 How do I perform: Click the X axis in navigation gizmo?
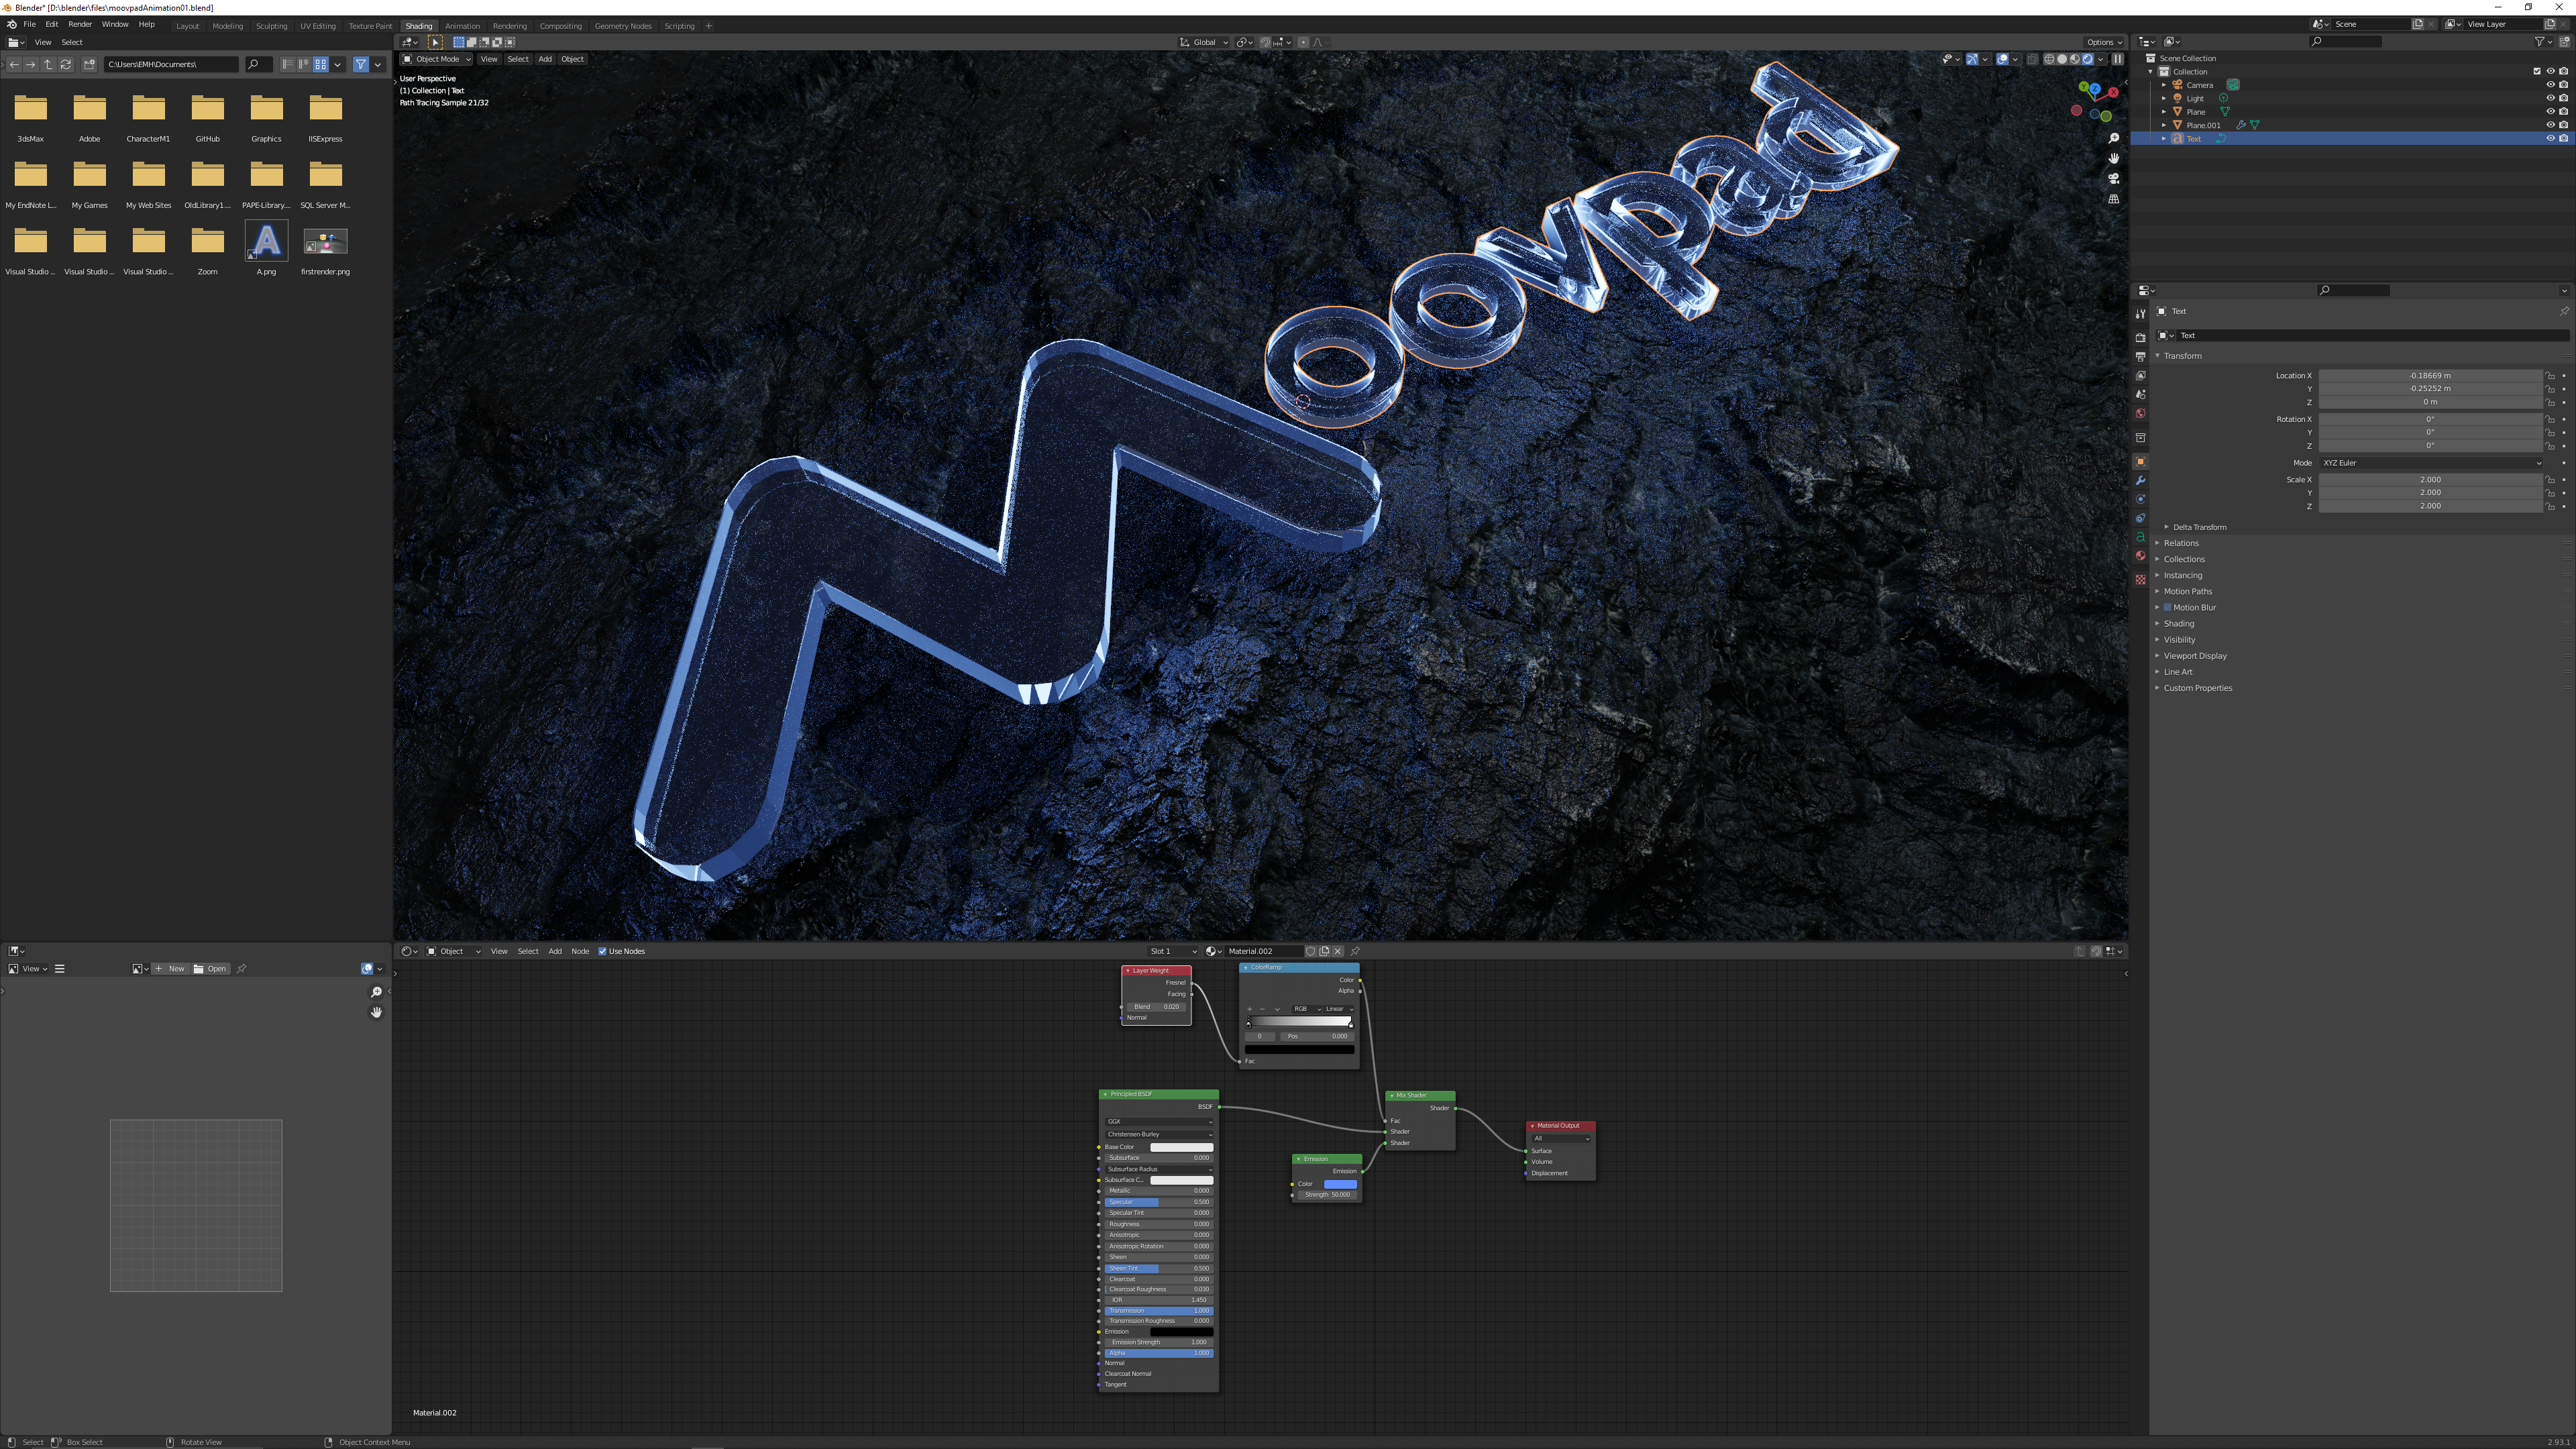2113,92
